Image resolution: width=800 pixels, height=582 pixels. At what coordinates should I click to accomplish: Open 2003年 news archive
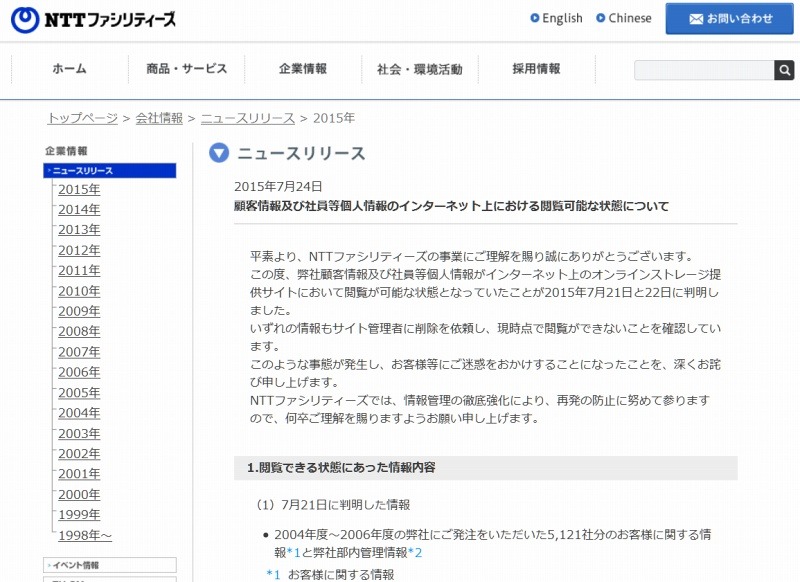coord(79,434)
